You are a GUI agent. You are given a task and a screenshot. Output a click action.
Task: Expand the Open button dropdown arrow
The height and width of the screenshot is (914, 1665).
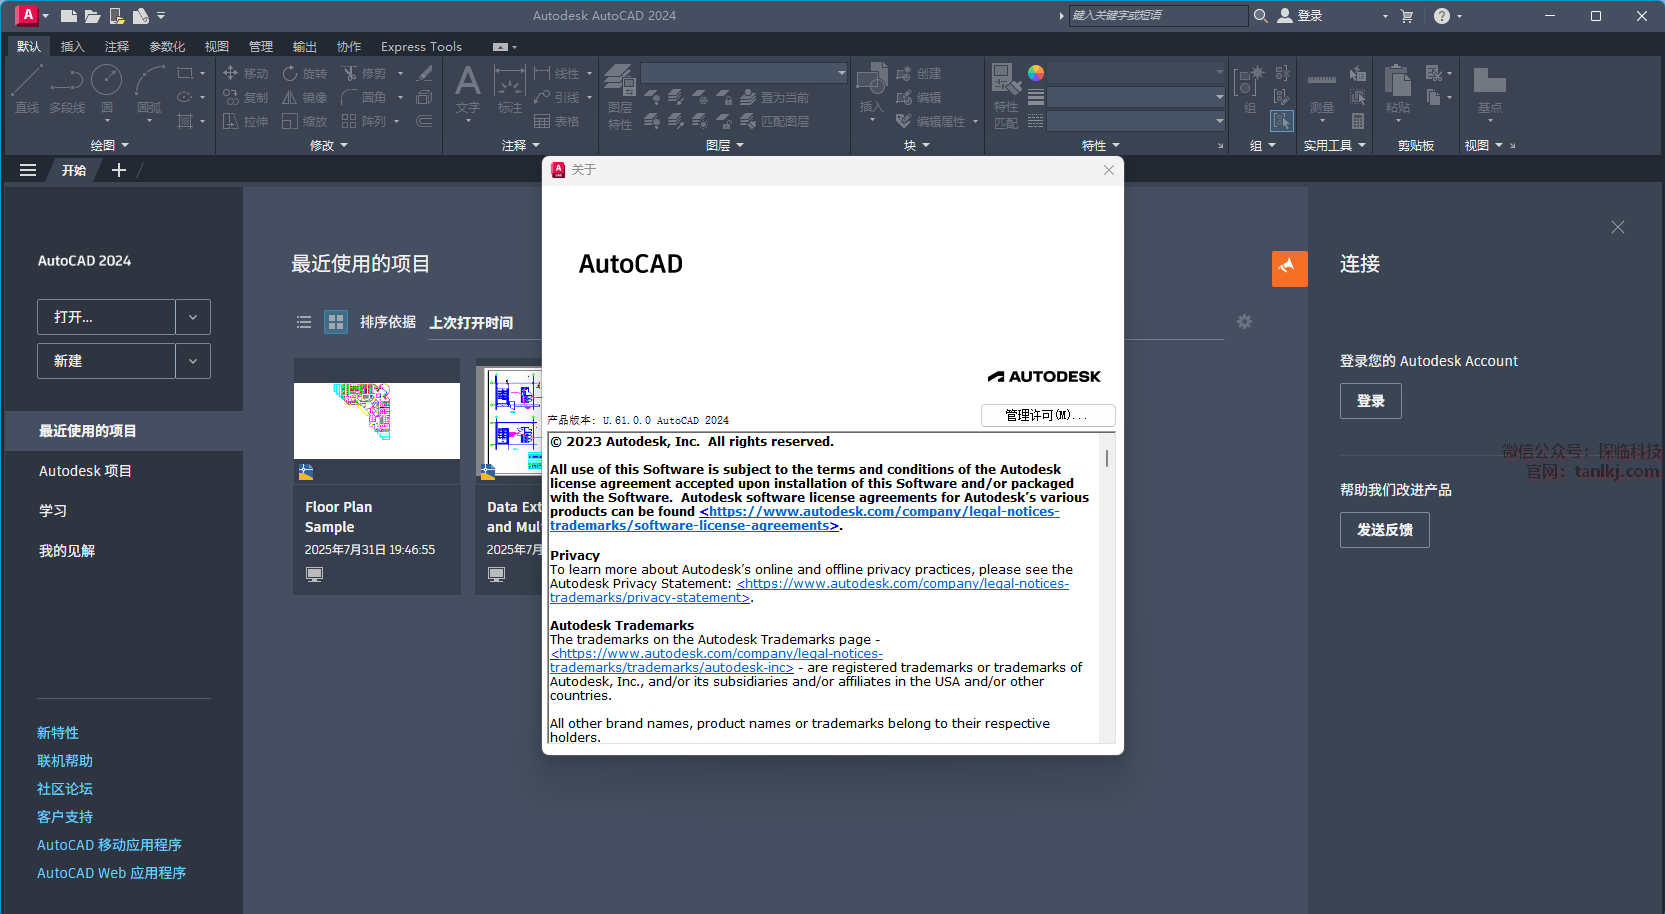tap(193, 317)
